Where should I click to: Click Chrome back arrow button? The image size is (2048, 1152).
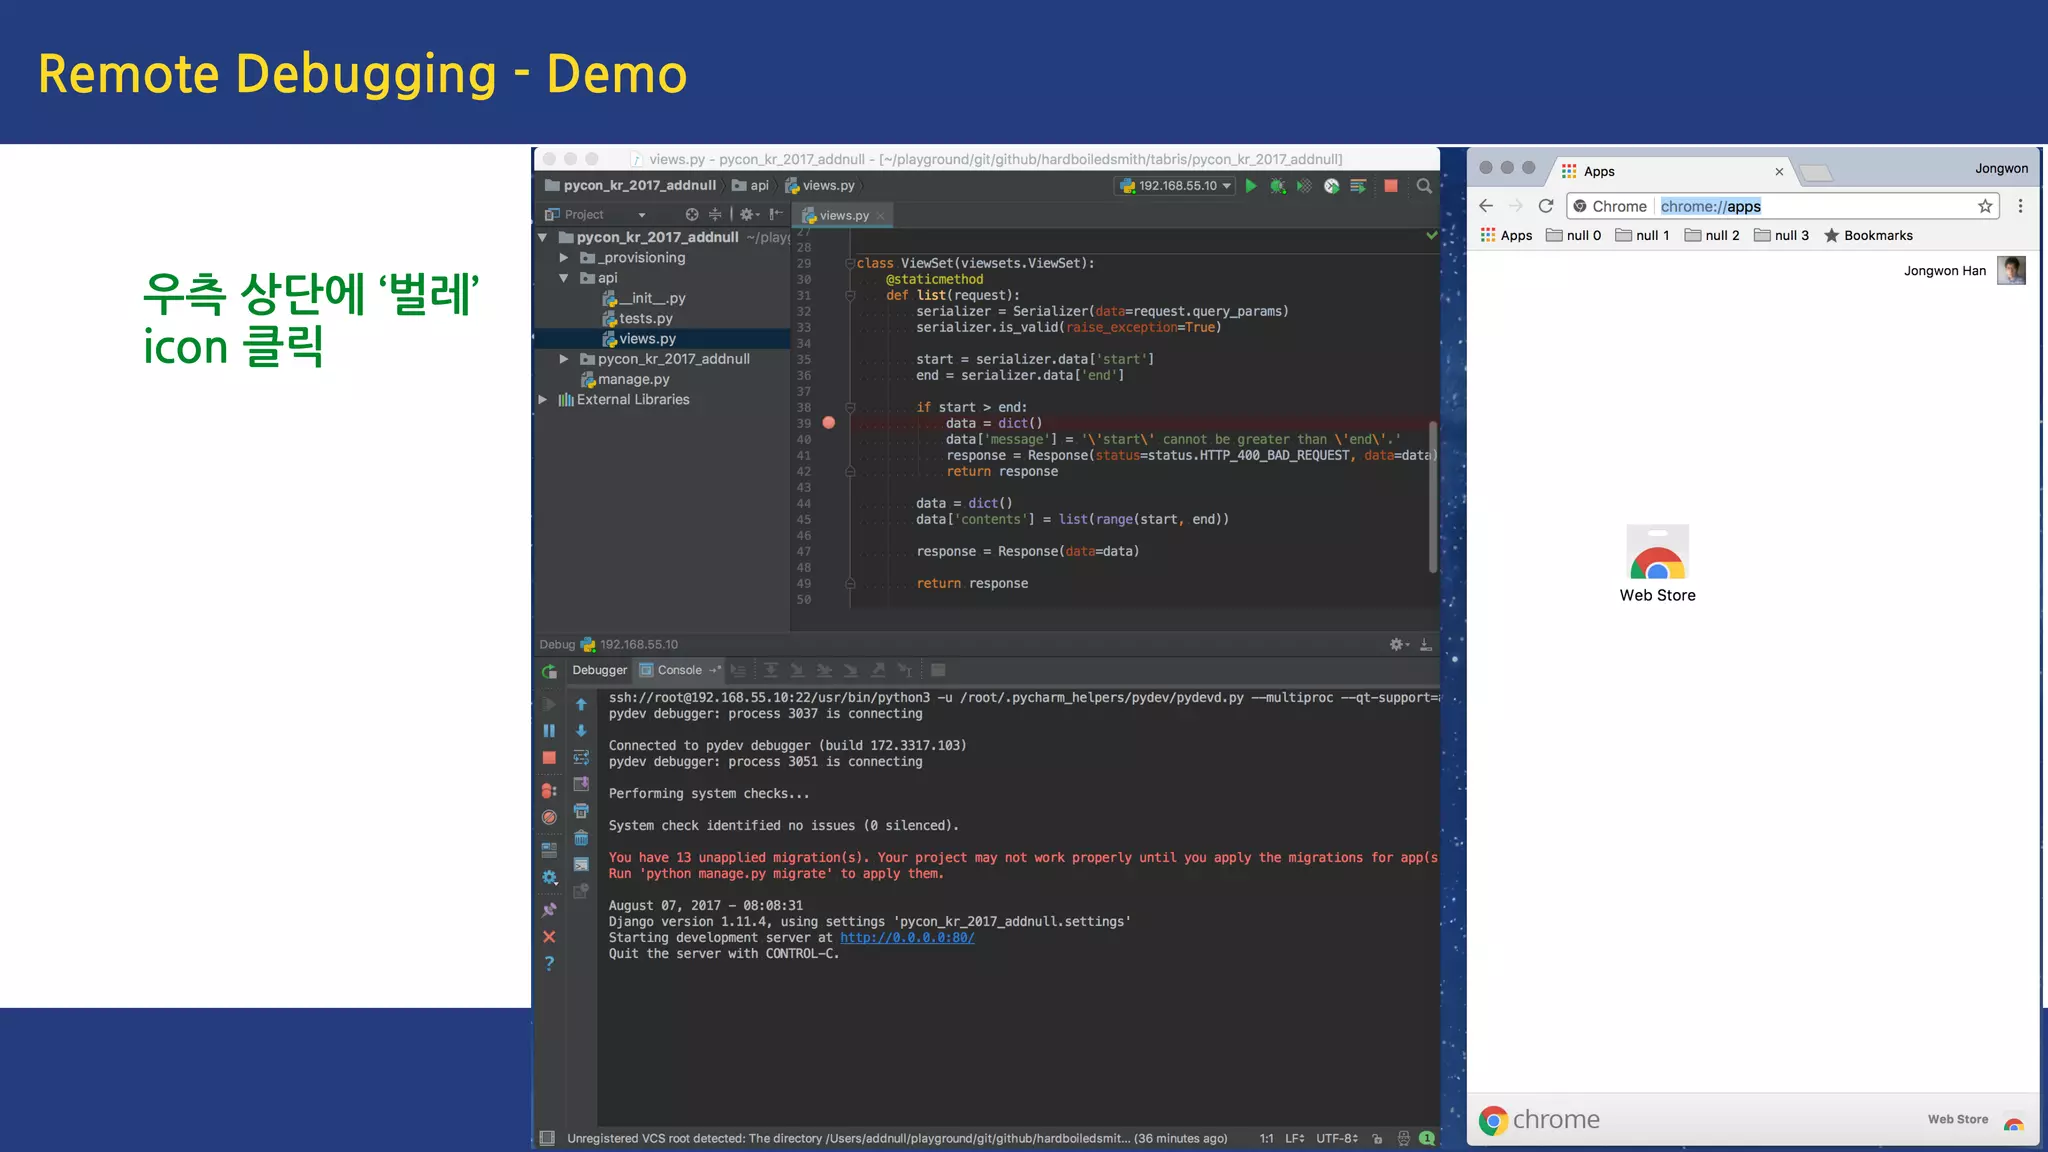click(1486, 206)
